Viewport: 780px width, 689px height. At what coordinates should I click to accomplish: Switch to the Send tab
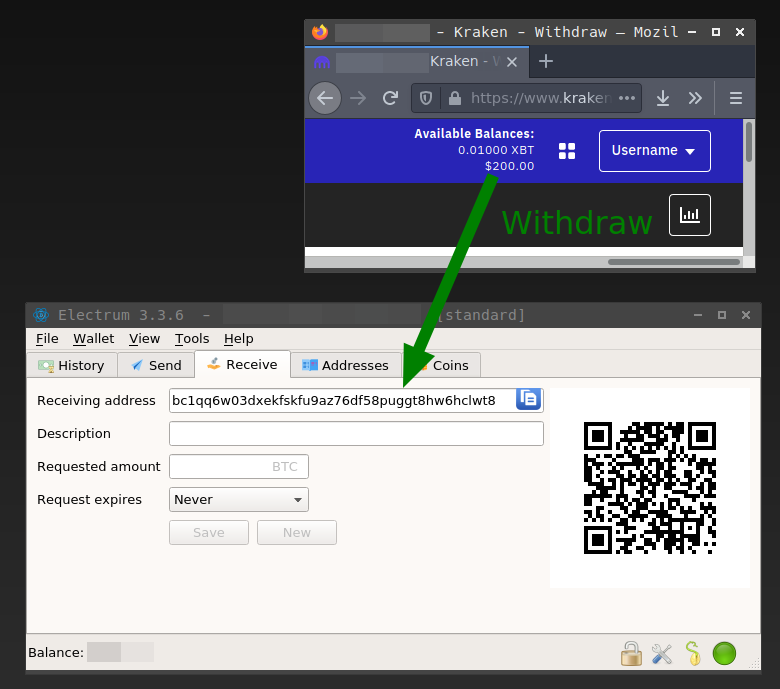pos(156,365)
